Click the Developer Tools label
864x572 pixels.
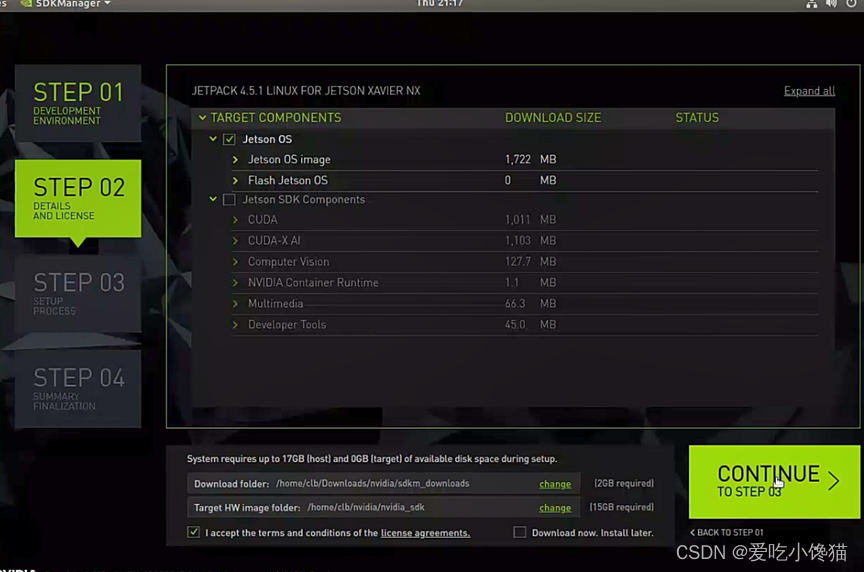point(287,325)
